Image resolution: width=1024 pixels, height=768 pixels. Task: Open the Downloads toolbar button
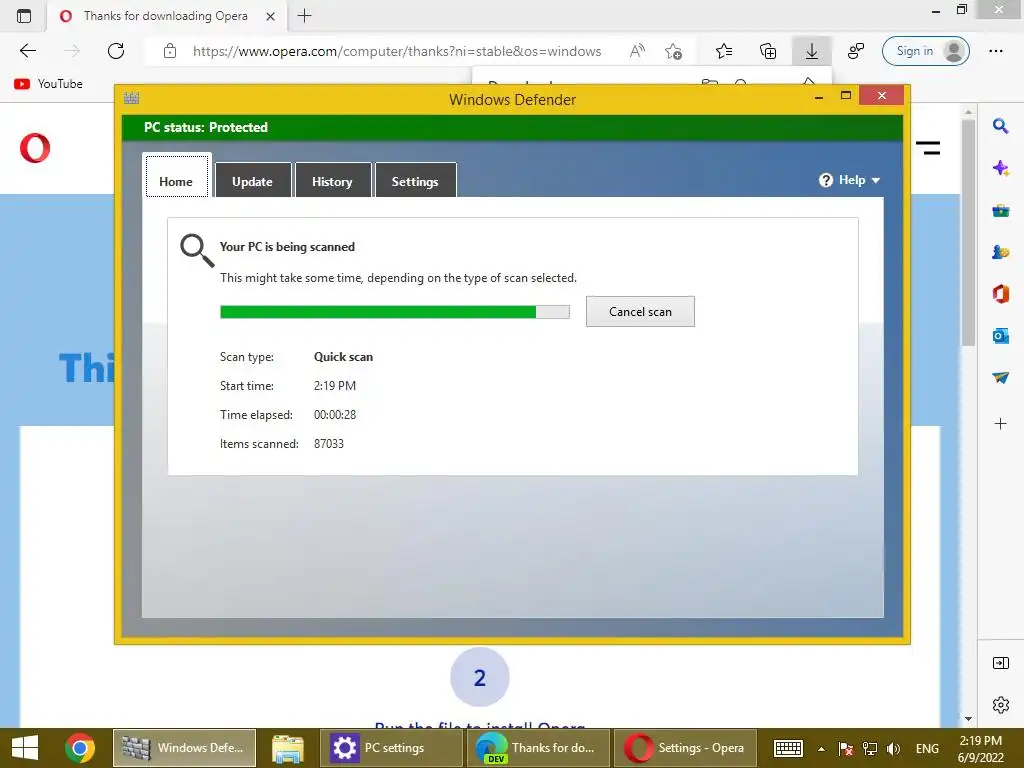point(811,51)
